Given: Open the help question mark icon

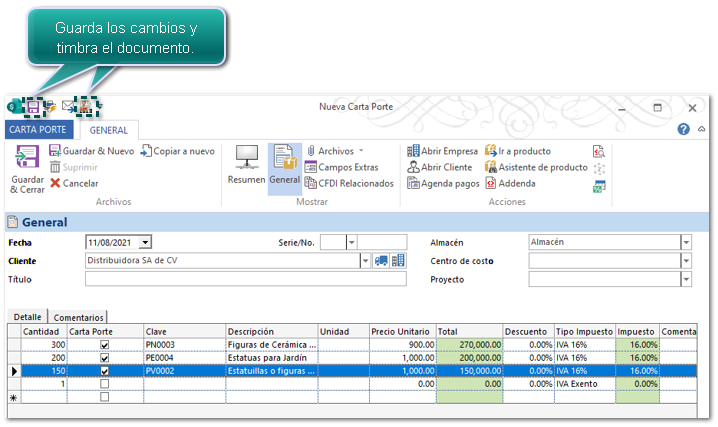Looking at the screenshot, I should pyautogui.click(x=684, y=129).
